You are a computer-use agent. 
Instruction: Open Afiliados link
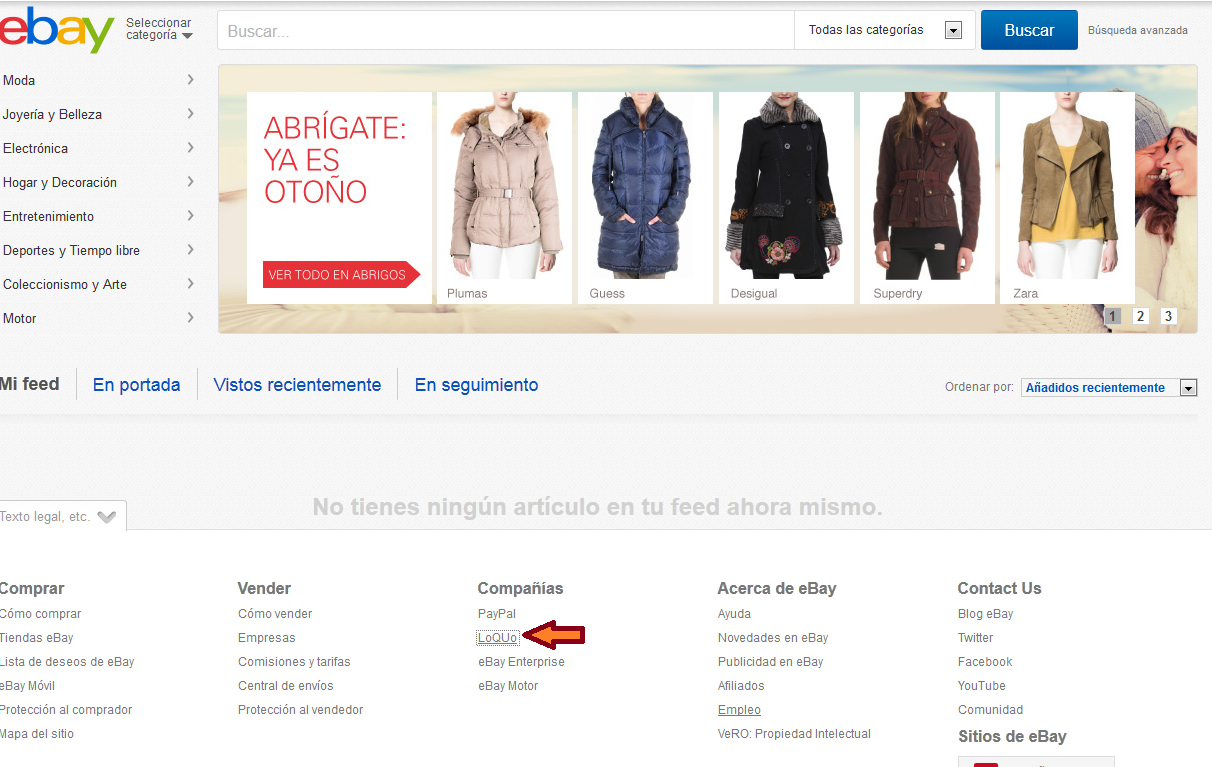coord(741,686)
